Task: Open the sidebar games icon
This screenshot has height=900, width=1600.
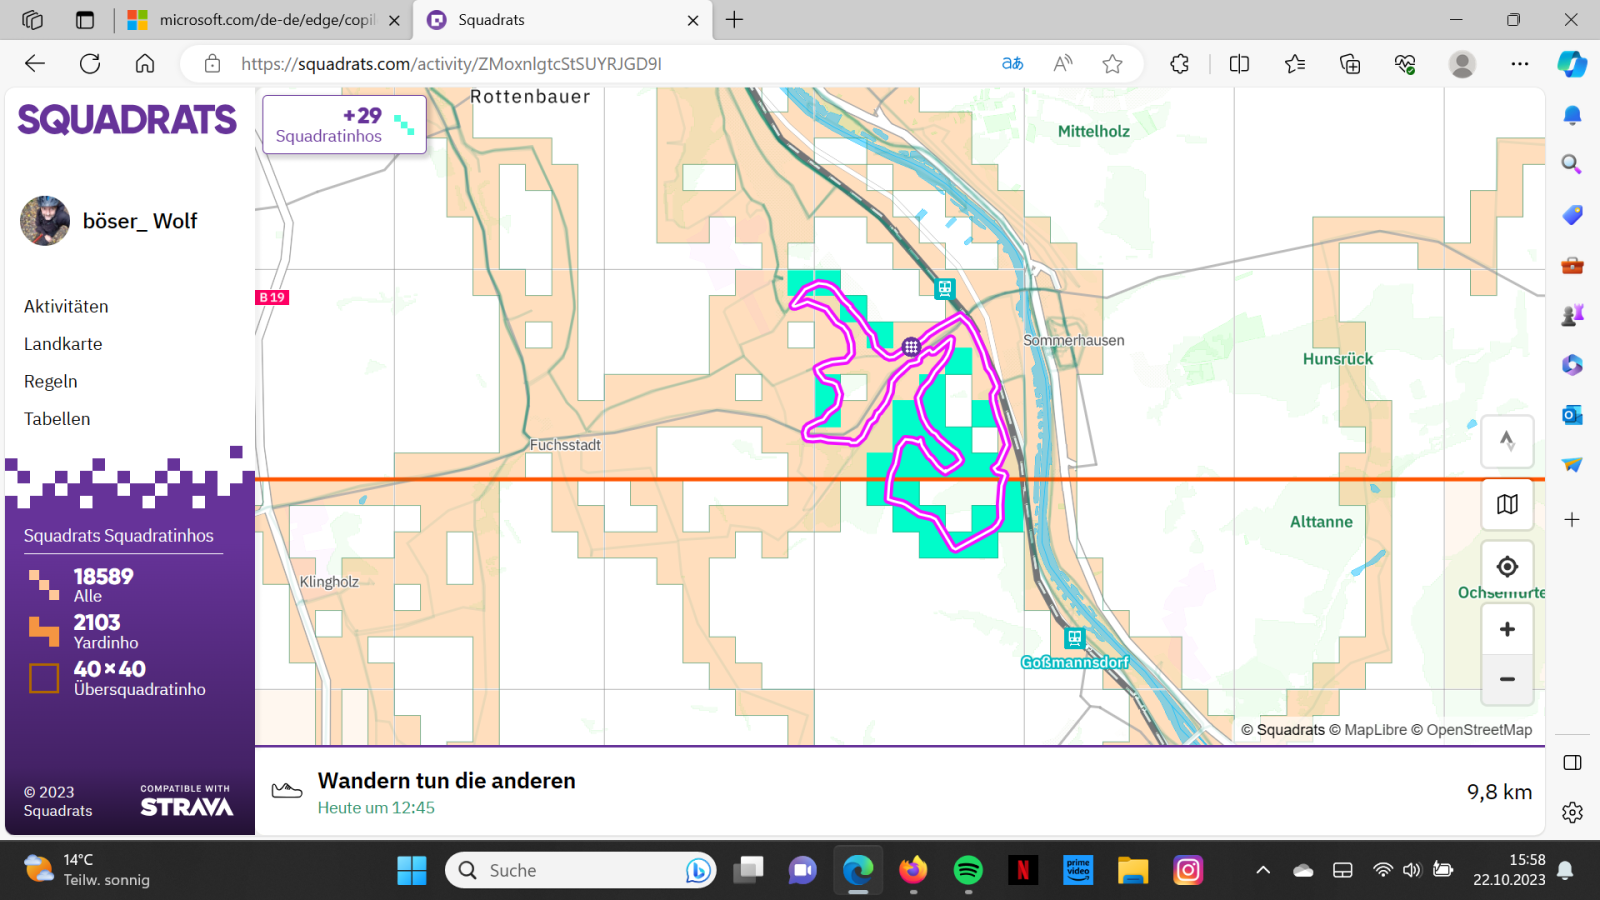Action: coord(1572,315)
